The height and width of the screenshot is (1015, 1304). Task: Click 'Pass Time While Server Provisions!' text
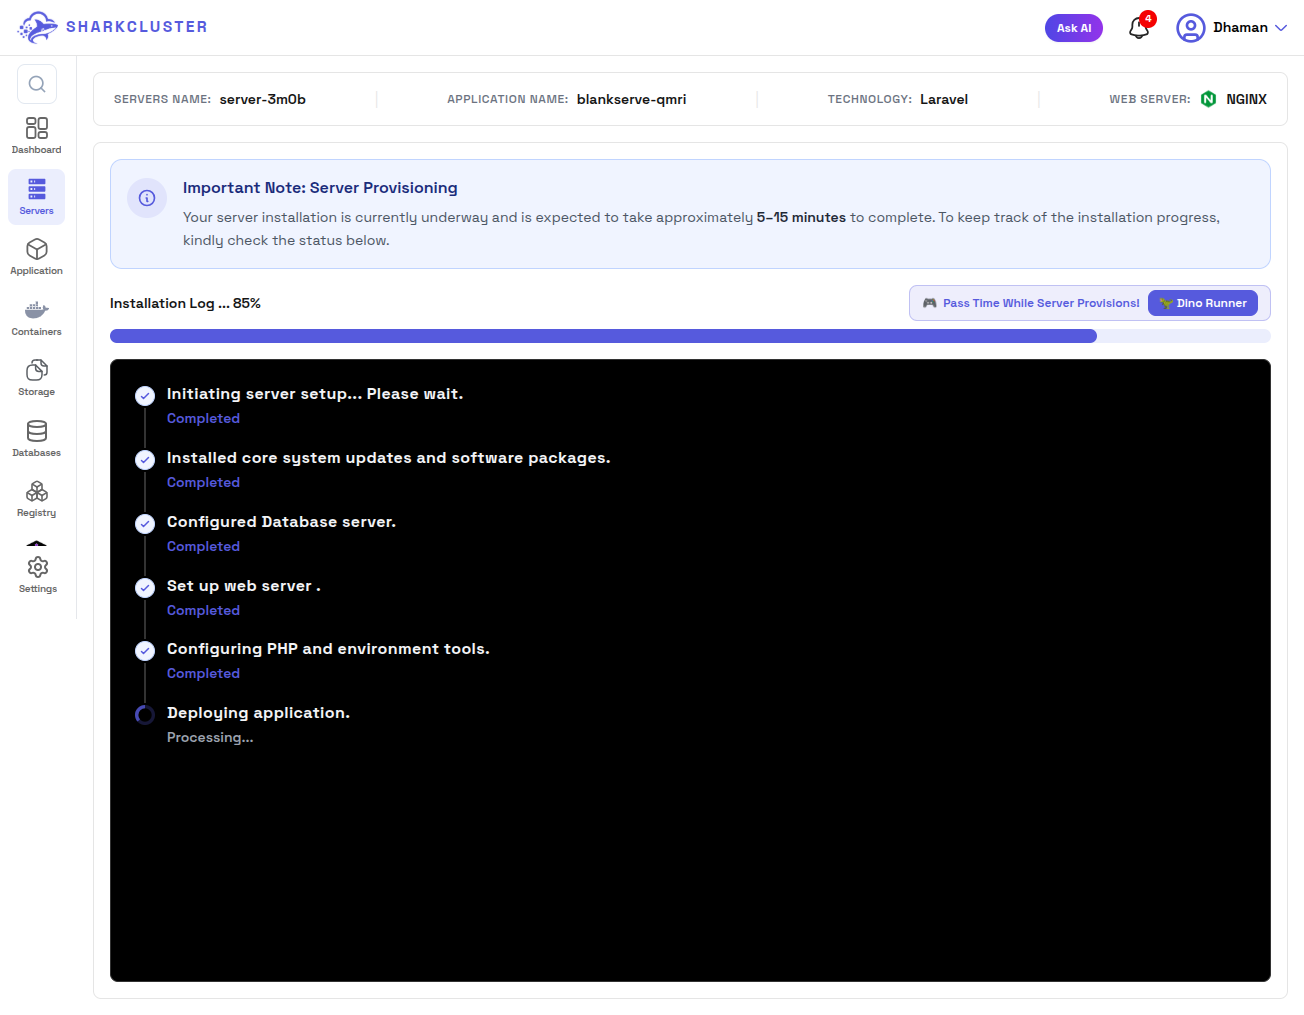(1041, 303)
